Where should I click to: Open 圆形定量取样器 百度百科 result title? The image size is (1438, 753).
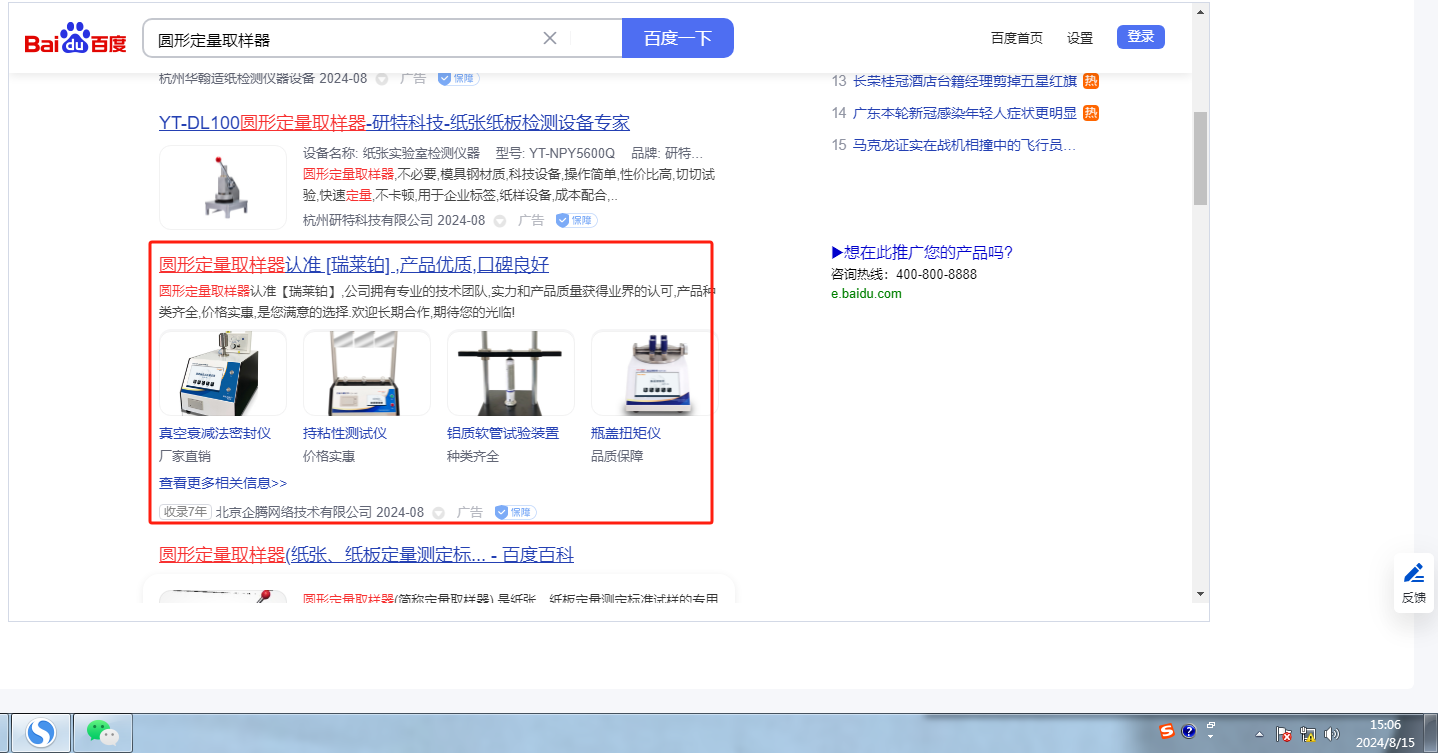[366, 555]
